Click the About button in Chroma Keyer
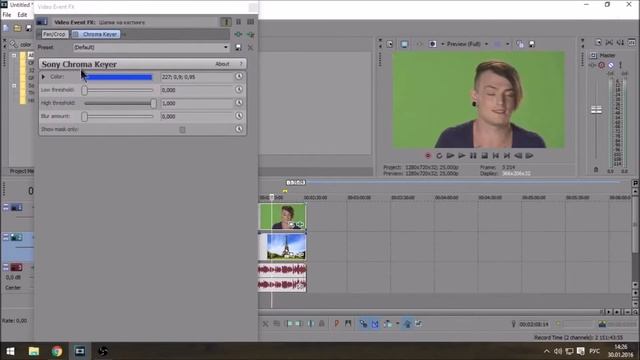Screen dimensions: 640x360 click(x=222, y=64)
